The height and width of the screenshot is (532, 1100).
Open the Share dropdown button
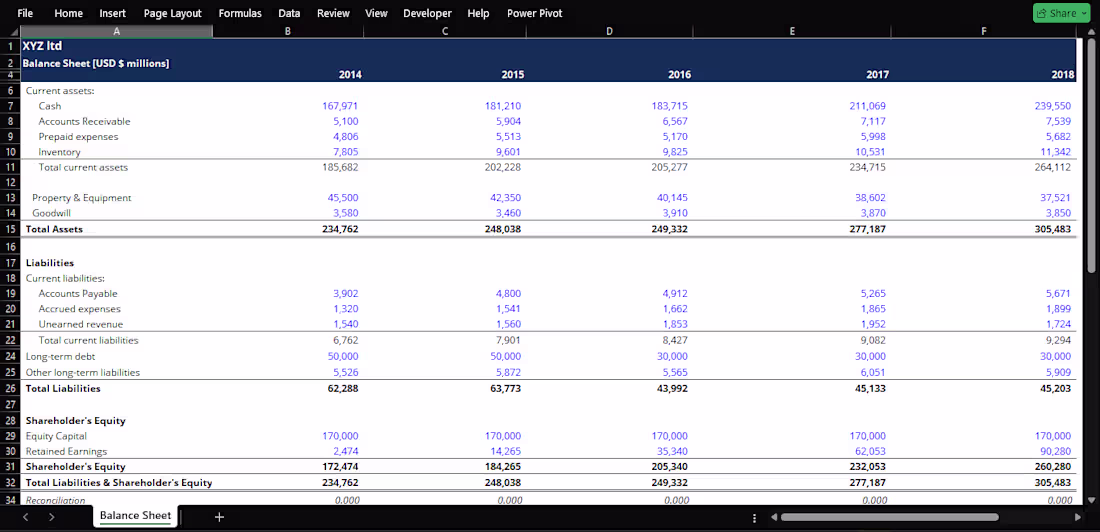[x=1061, y=13]
